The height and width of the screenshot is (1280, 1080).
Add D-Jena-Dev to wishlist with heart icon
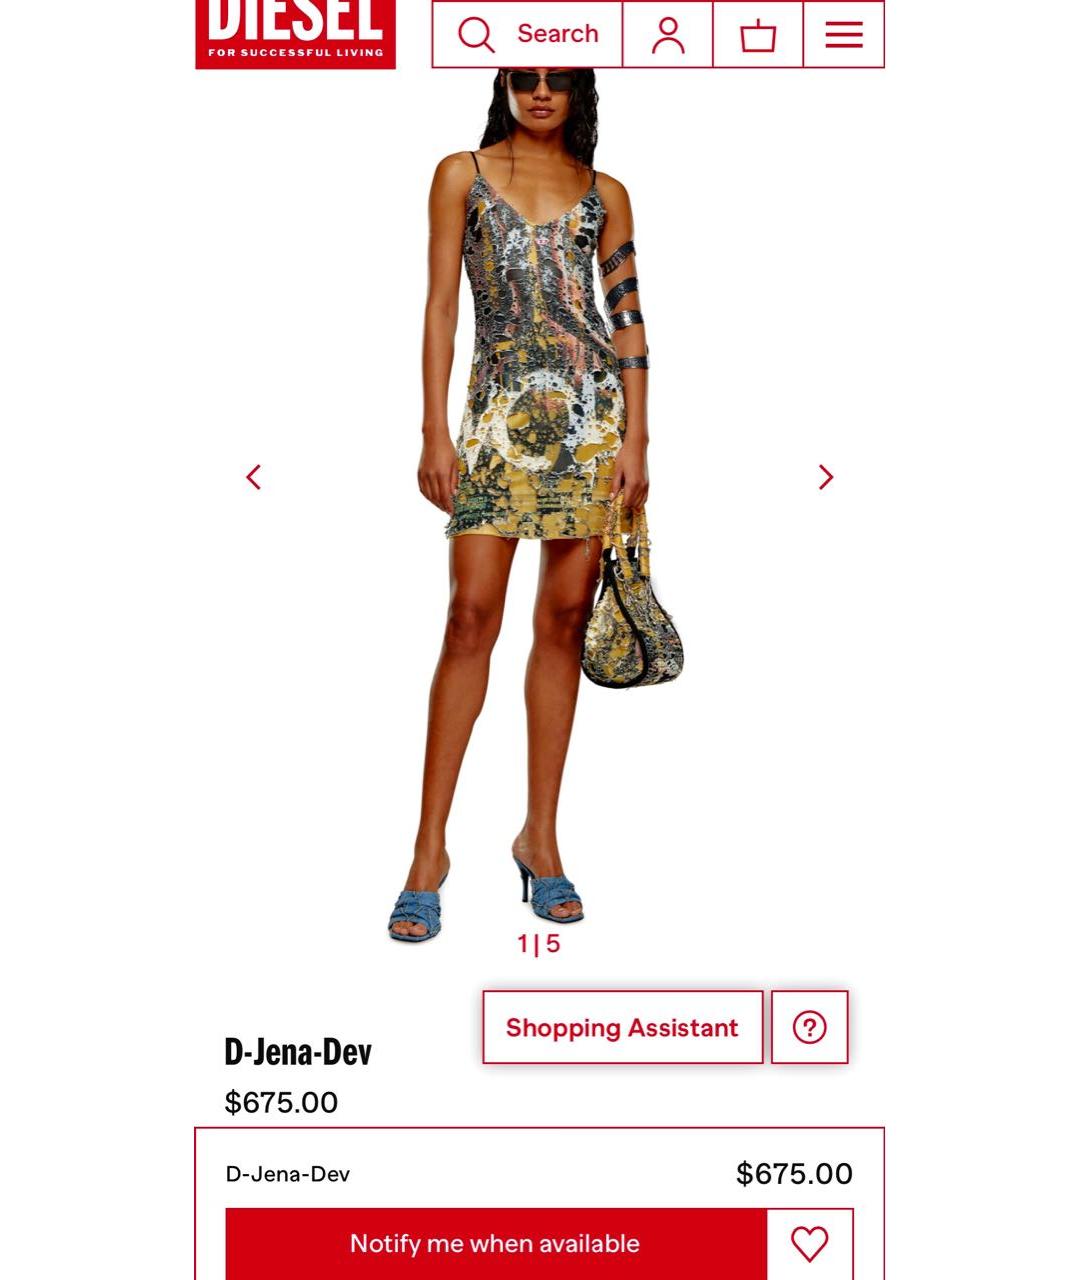(810, 1244)
